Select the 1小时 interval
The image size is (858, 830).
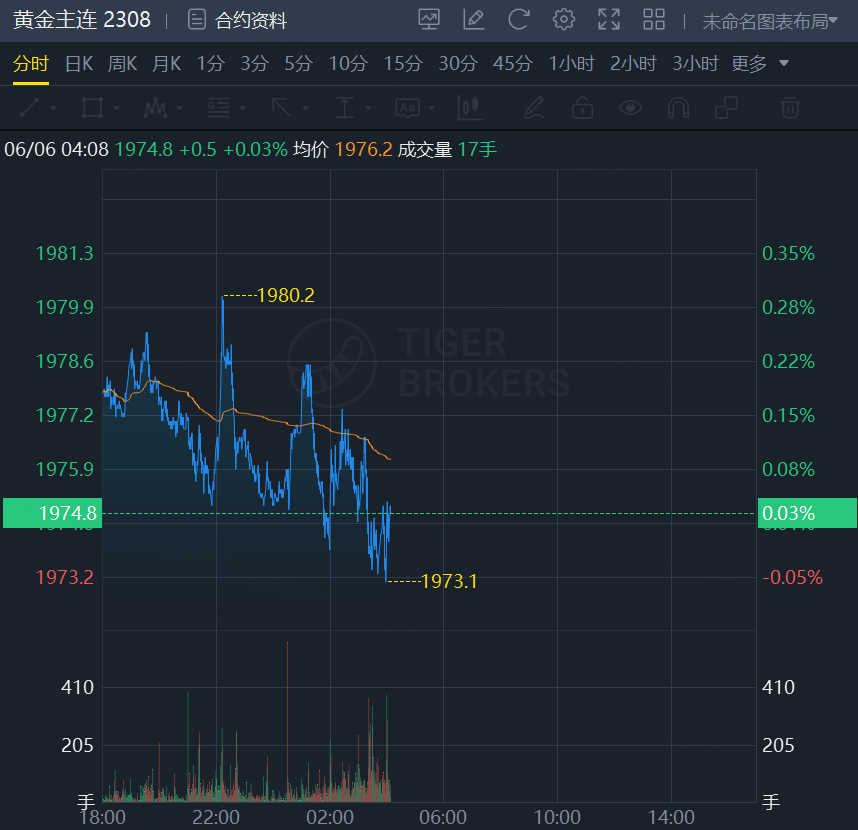[572, 63]
